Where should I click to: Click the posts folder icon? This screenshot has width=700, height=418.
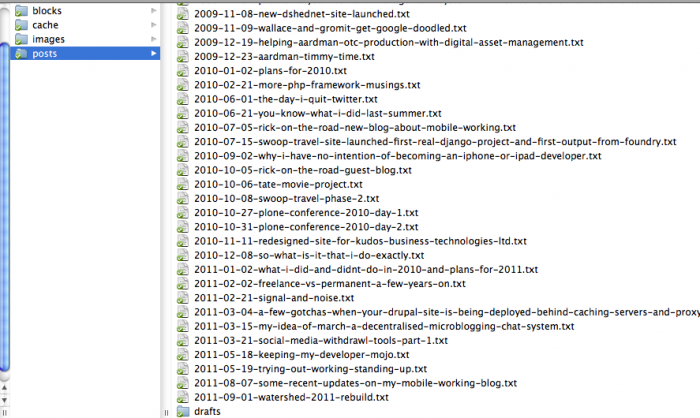[21, 54]
